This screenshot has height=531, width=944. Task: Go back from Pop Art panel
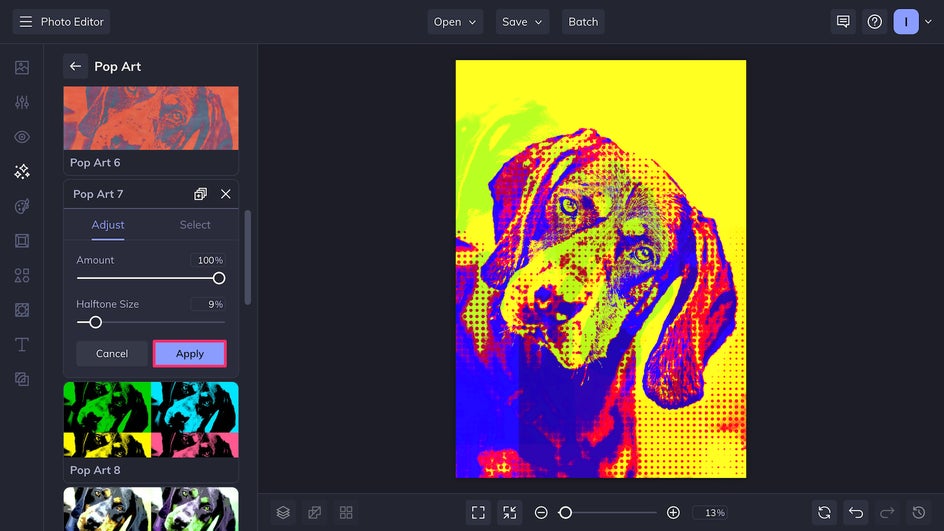75,66
